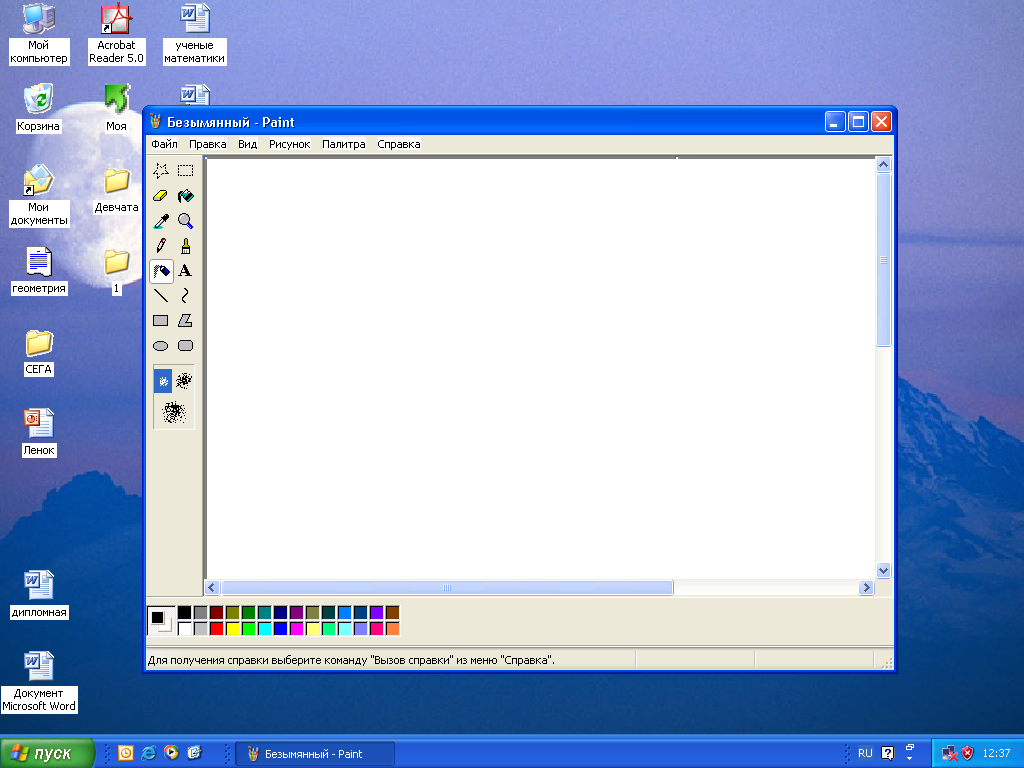Screen dimensions: 1024x768
Task: Open the Рисунок menu
Action: tap(289, 144)
